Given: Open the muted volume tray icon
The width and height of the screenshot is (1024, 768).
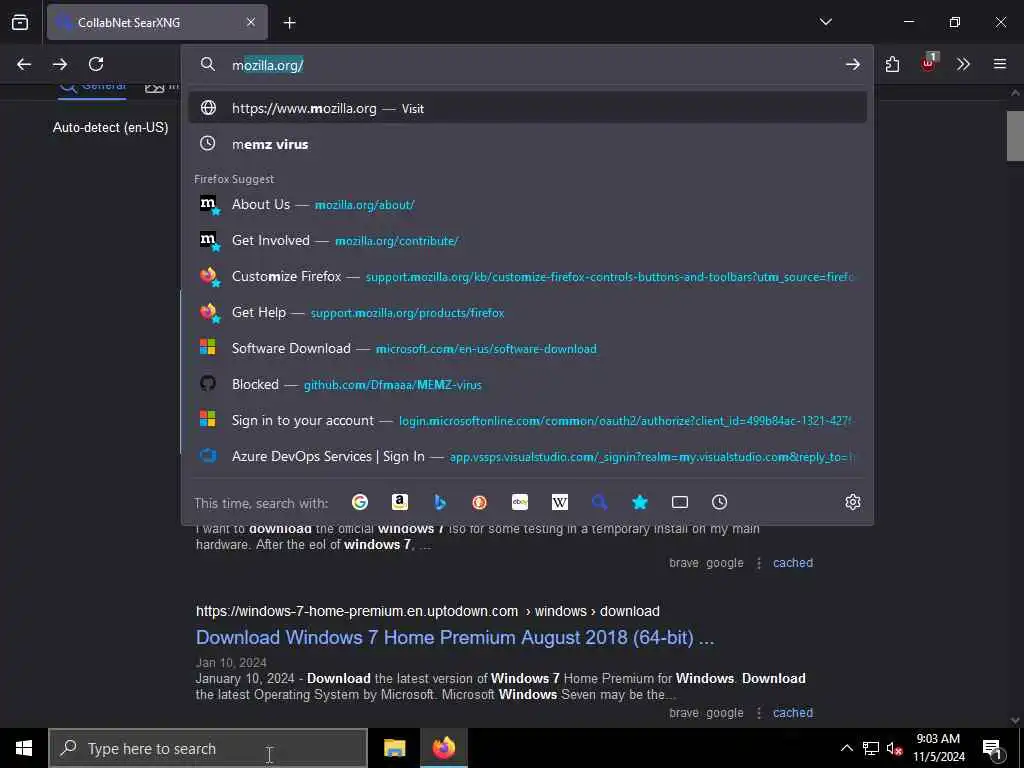Looking at the screenshot, I should 894,748.
